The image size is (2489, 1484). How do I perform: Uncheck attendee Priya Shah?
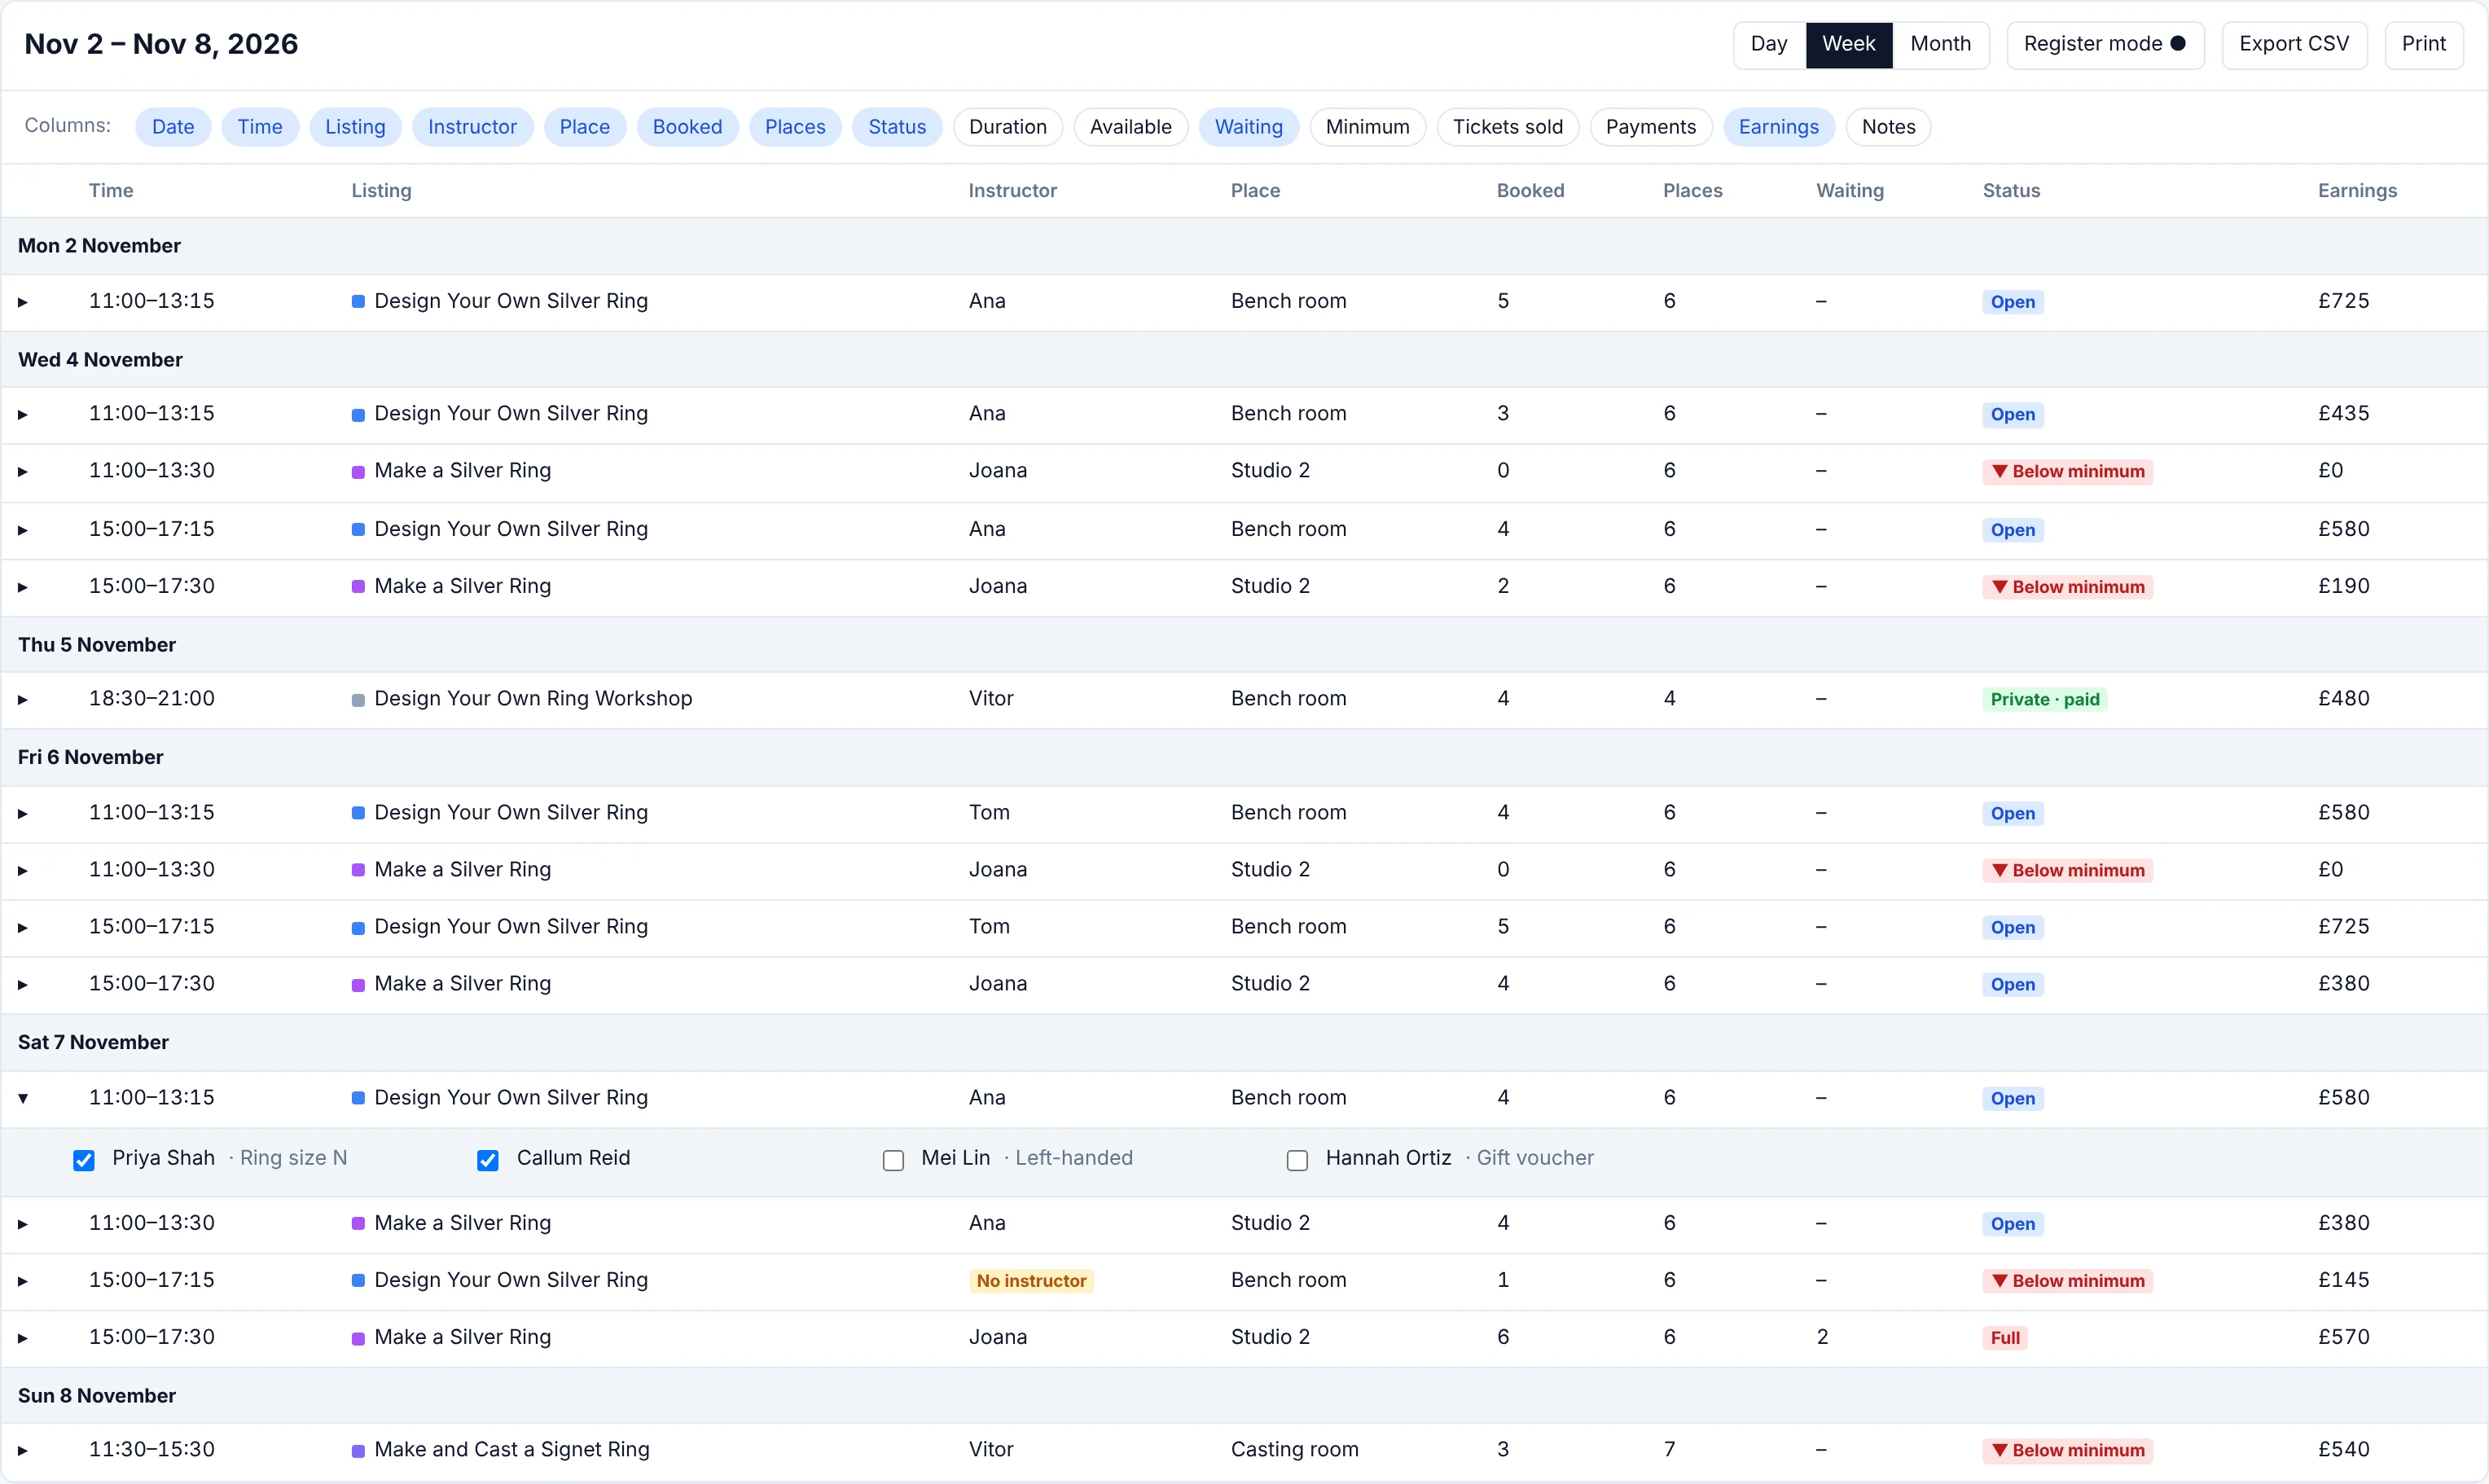coord(84,1160)
